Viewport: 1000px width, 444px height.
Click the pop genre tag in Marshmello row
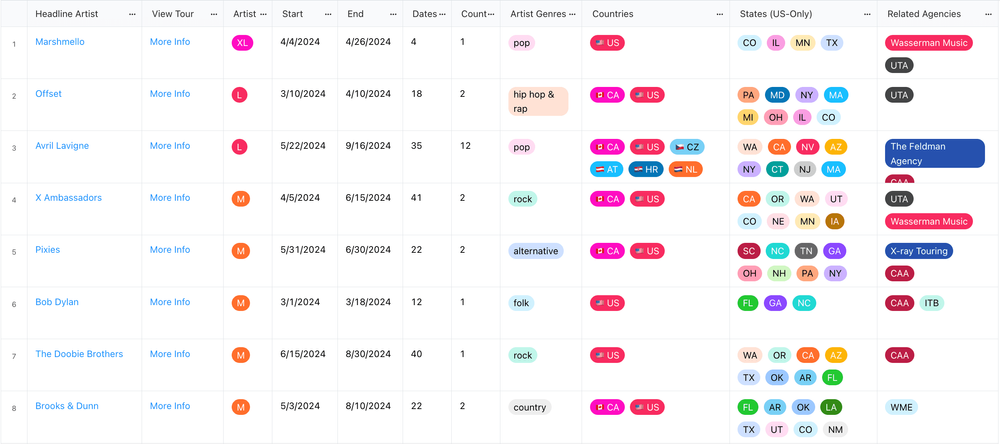(522, 43)
